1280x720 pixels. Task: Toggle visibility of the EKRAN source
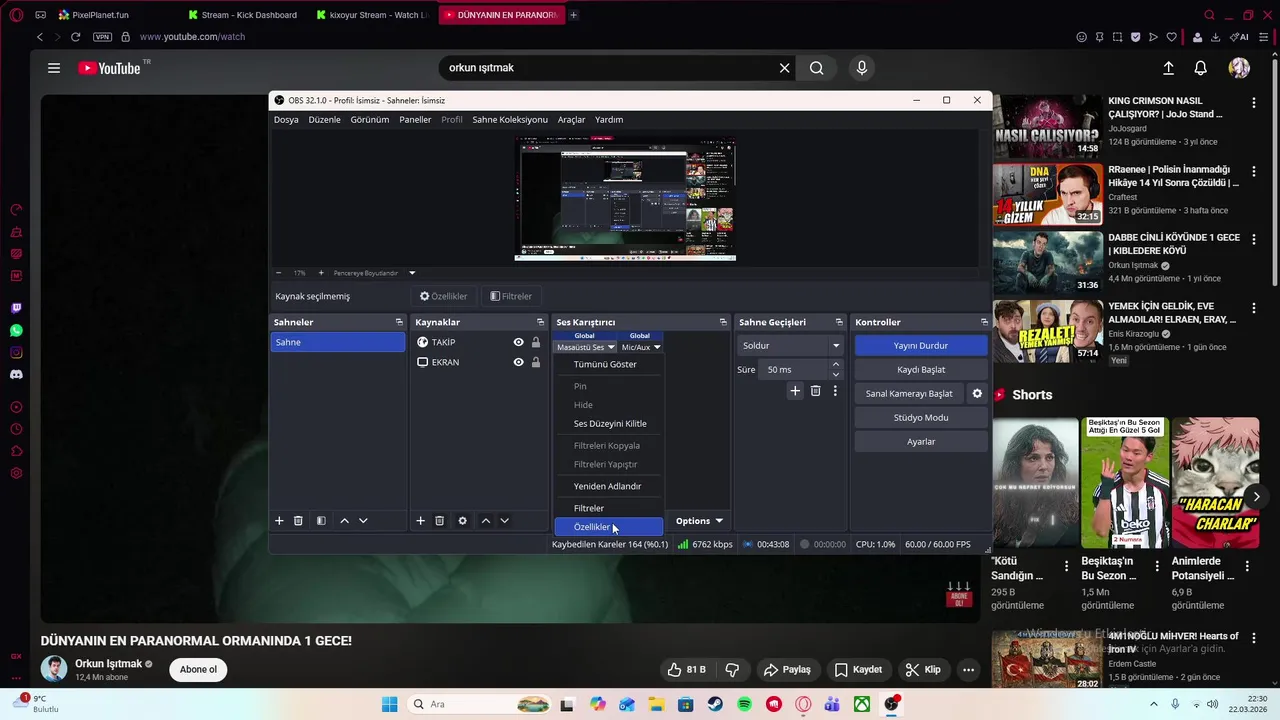[x=518, y=362]
